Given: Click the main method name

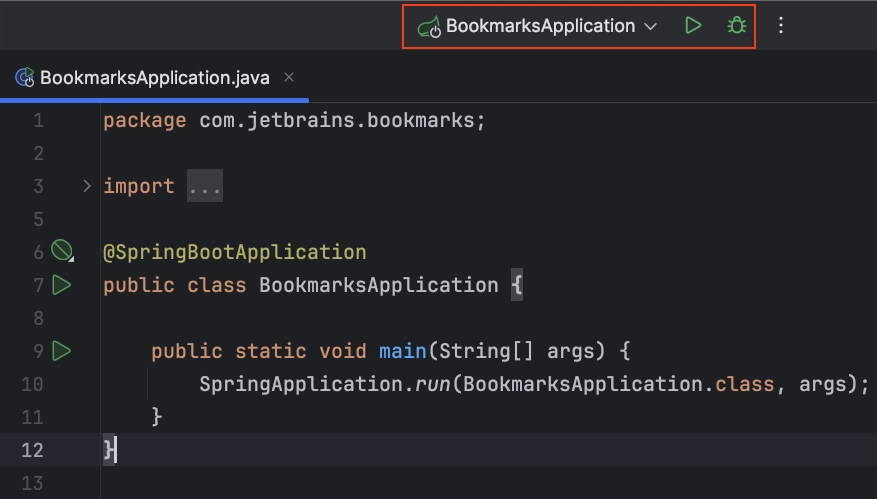Looking at the screenshot, I should 403,351.
